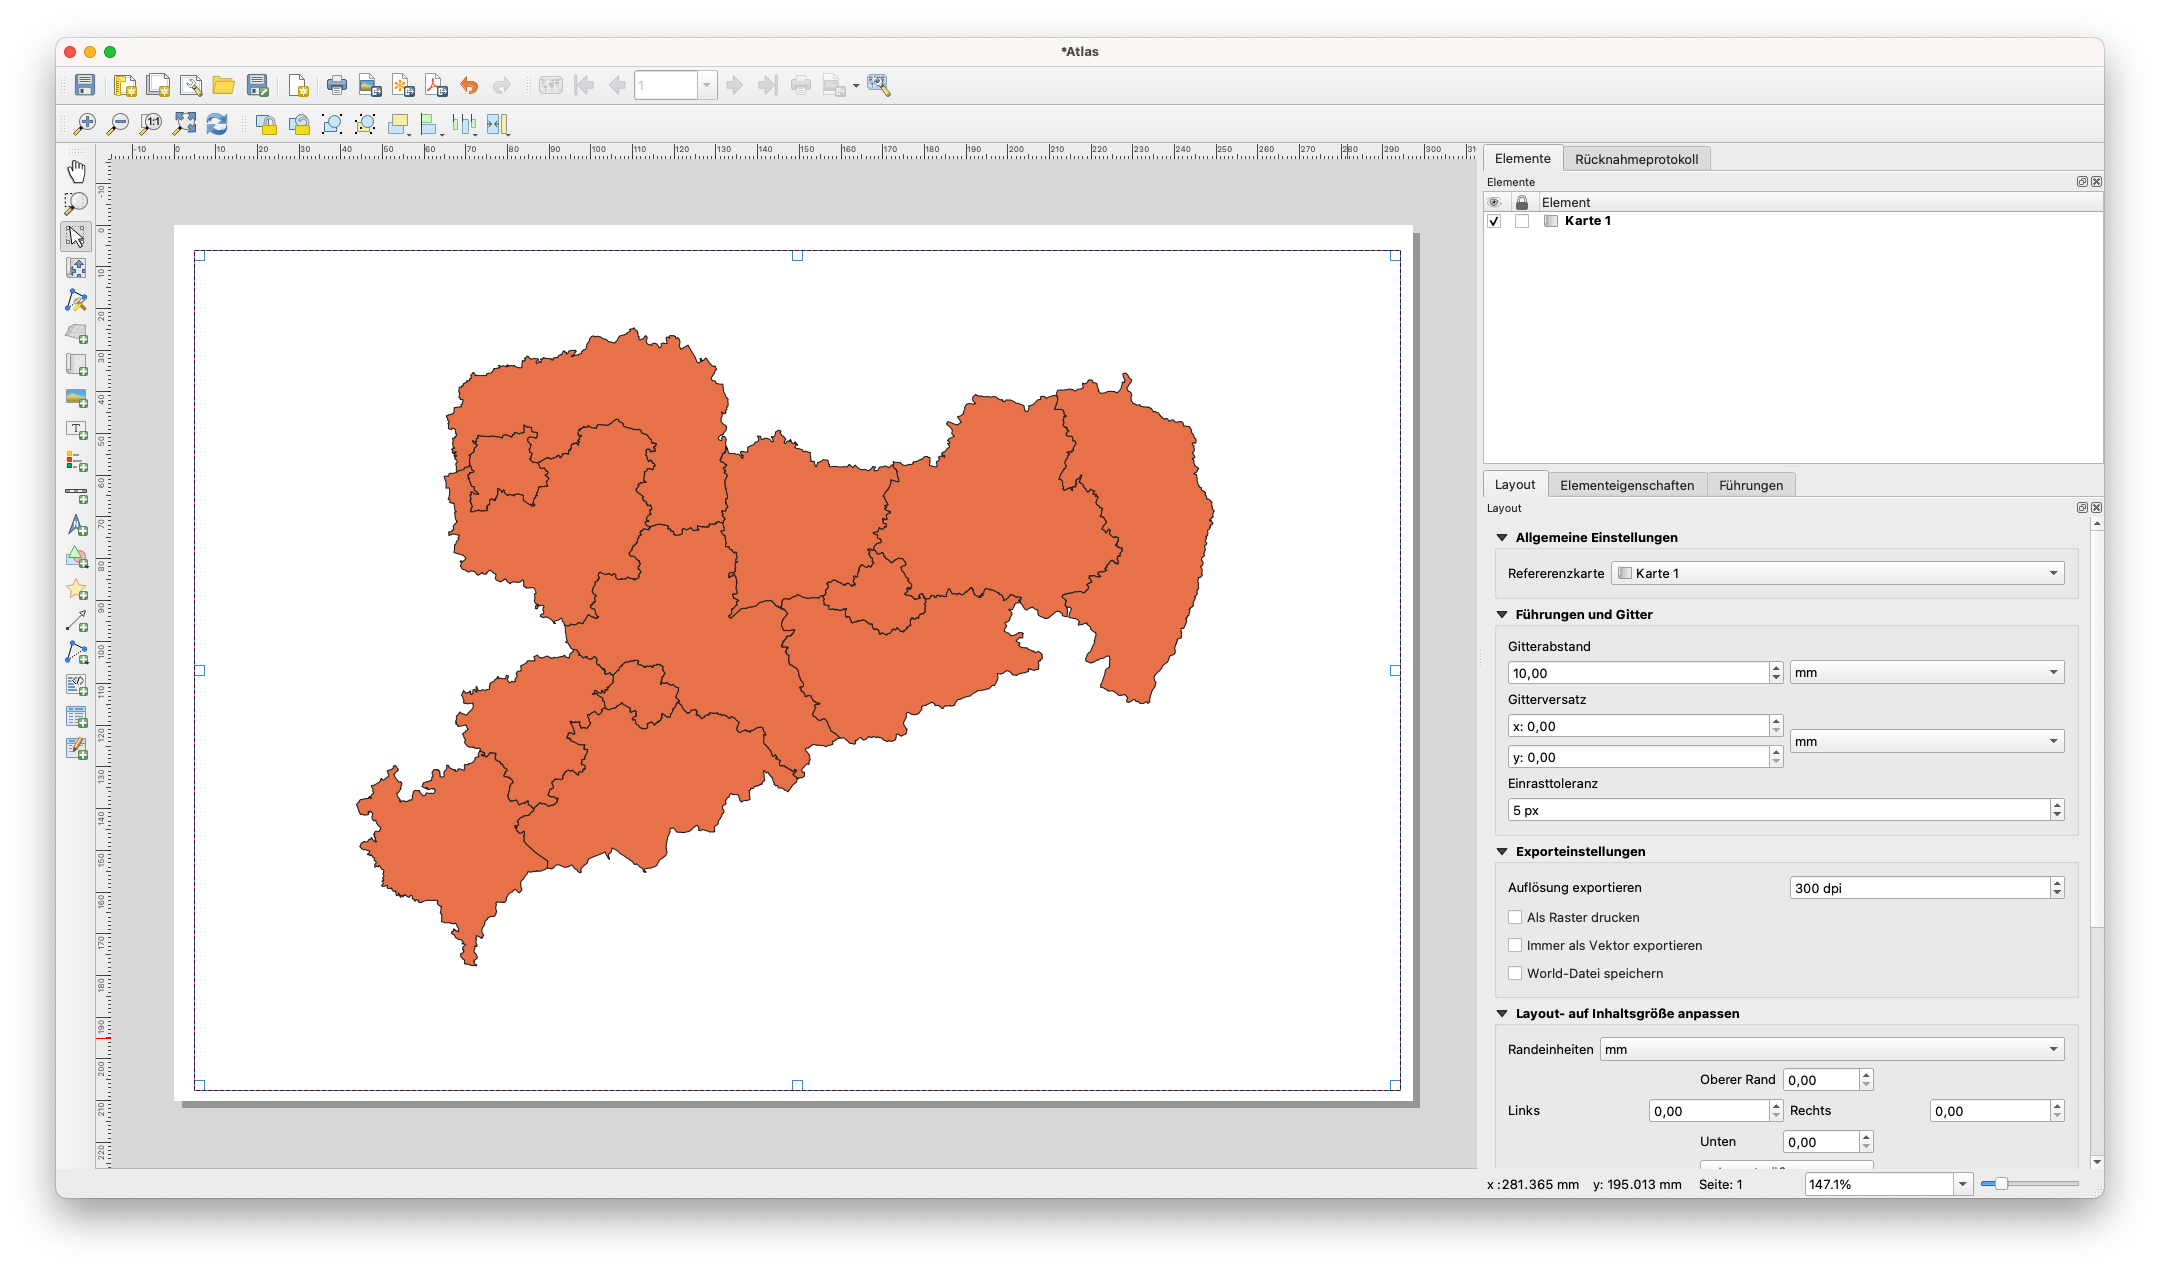
Task: Choose the Add arrow tool
Action: point(76,622)
